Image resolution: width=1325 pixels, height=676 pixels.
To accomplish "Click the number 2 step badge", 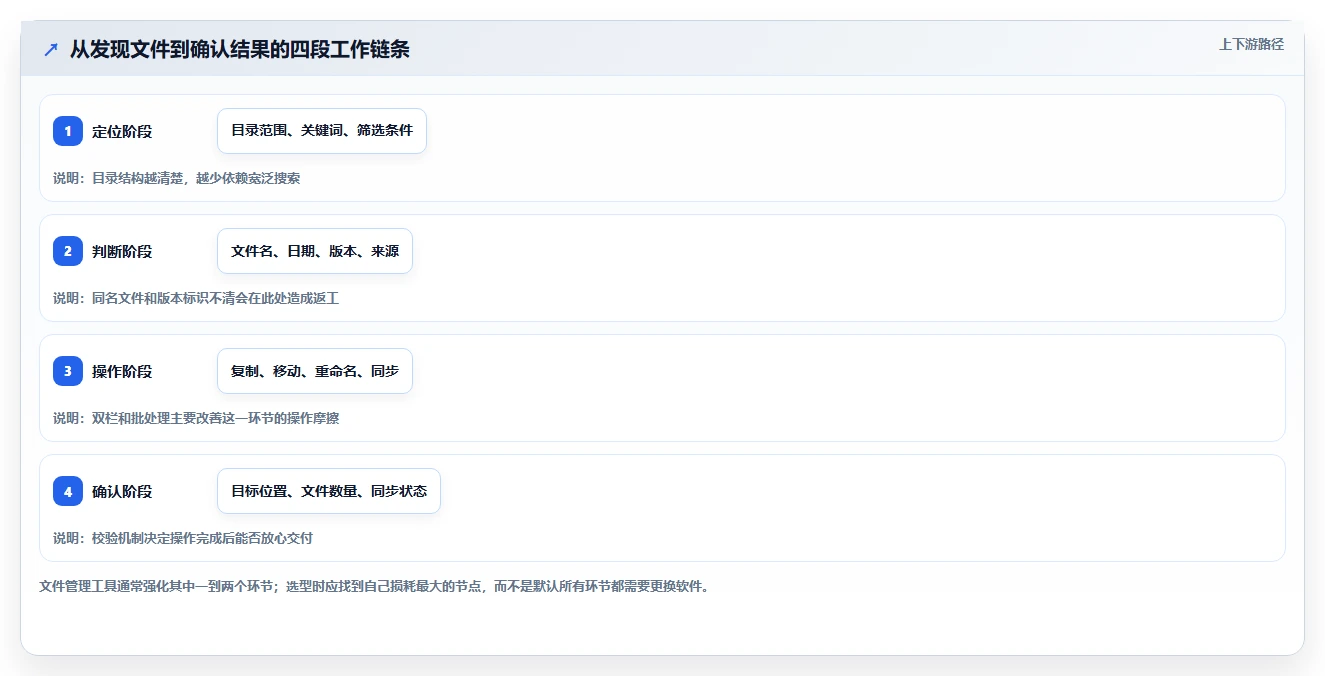I will [x=68, y=251].
